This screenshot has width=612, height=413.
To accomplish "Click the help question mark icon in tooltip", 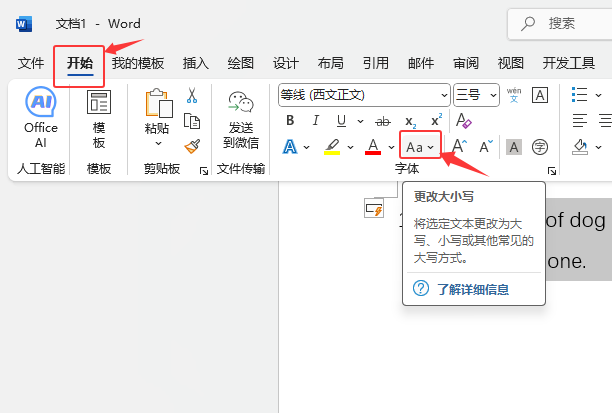I will pos(421,288).
